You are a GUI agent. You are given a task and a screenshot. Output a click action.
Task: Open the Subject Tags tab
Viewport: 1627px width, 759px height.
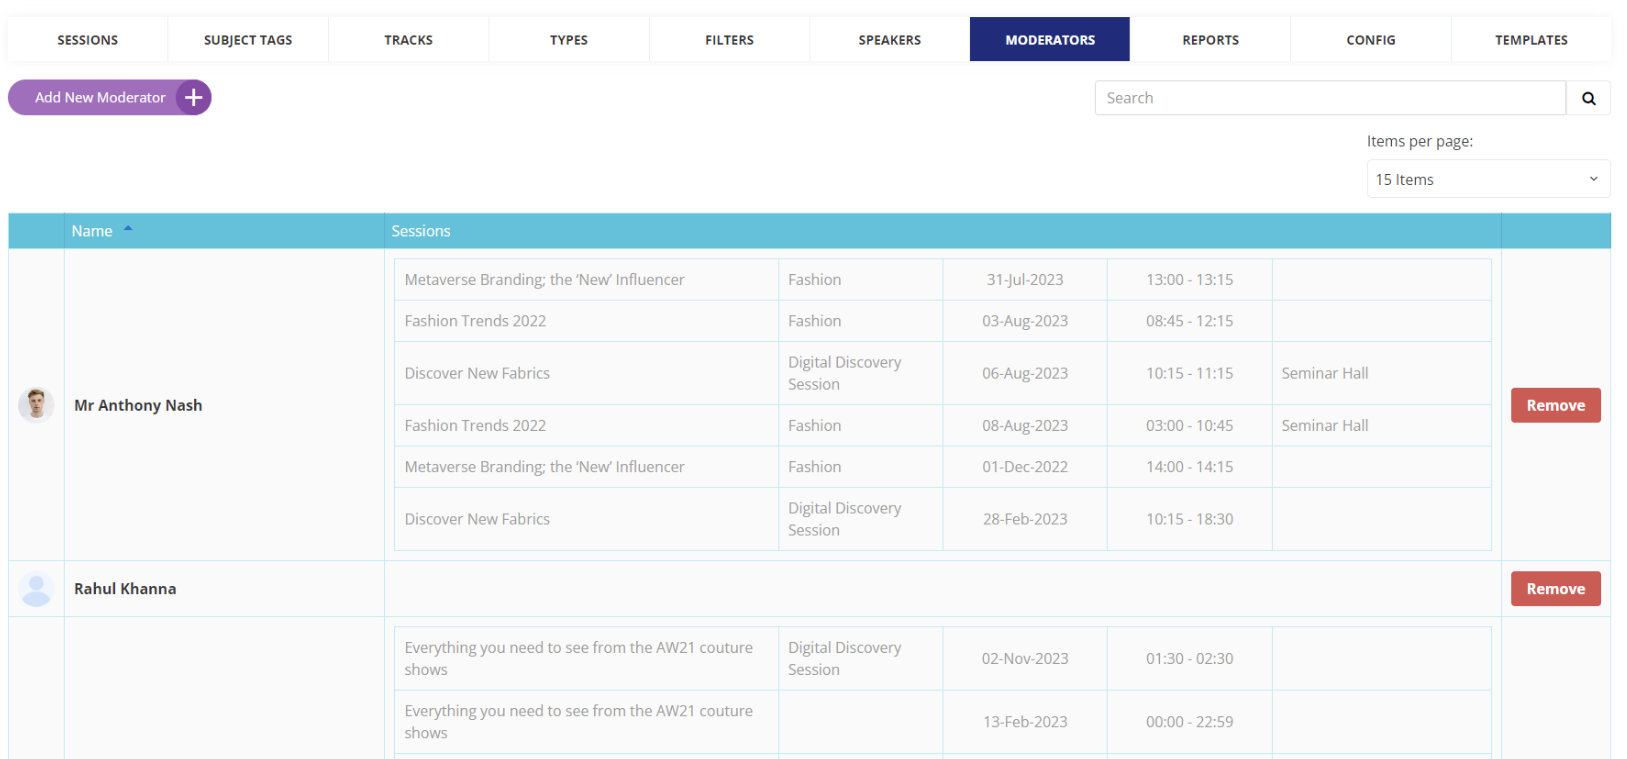(x=248, y=40)
